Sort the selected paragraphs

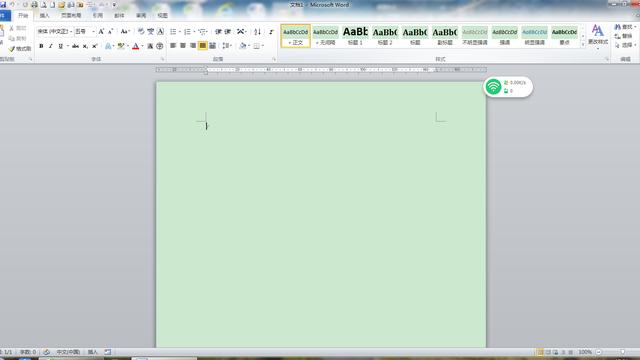click(x=258, y=31)
